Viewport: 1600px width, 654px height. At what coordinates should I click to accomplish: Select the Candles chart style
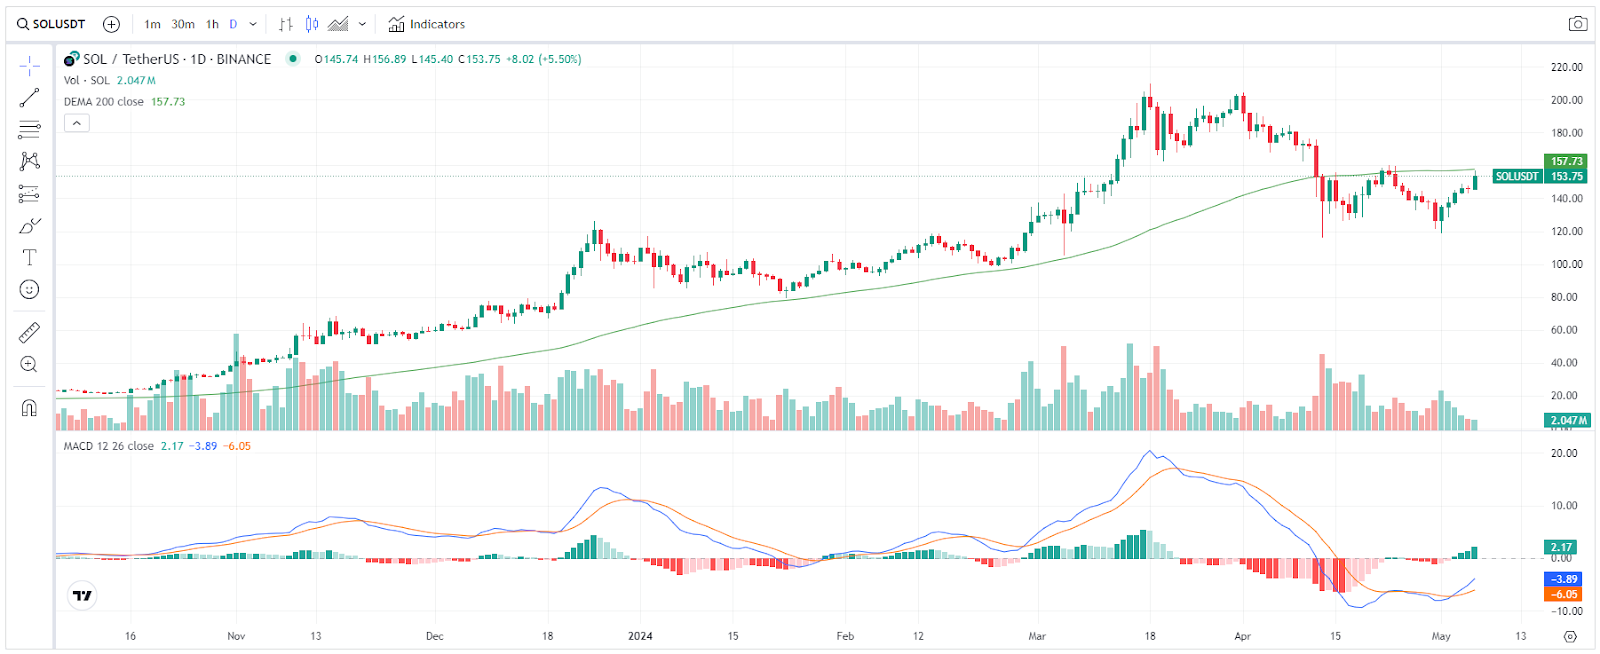(x=312, y=24)
